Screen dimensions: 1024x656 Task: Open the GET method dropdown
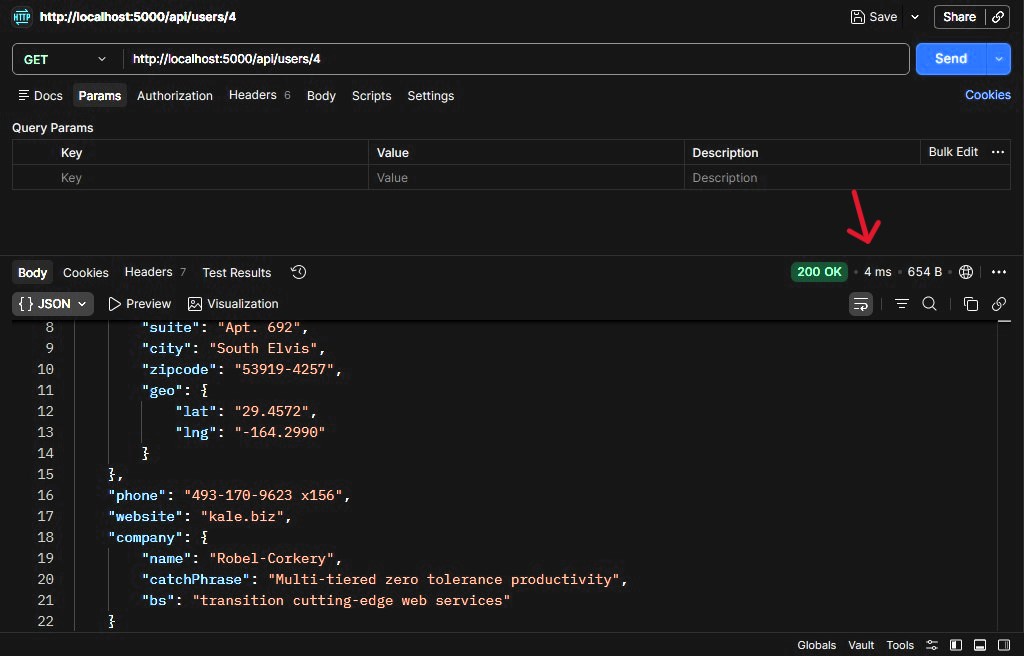pyautogui.click(x=66, y=59)
